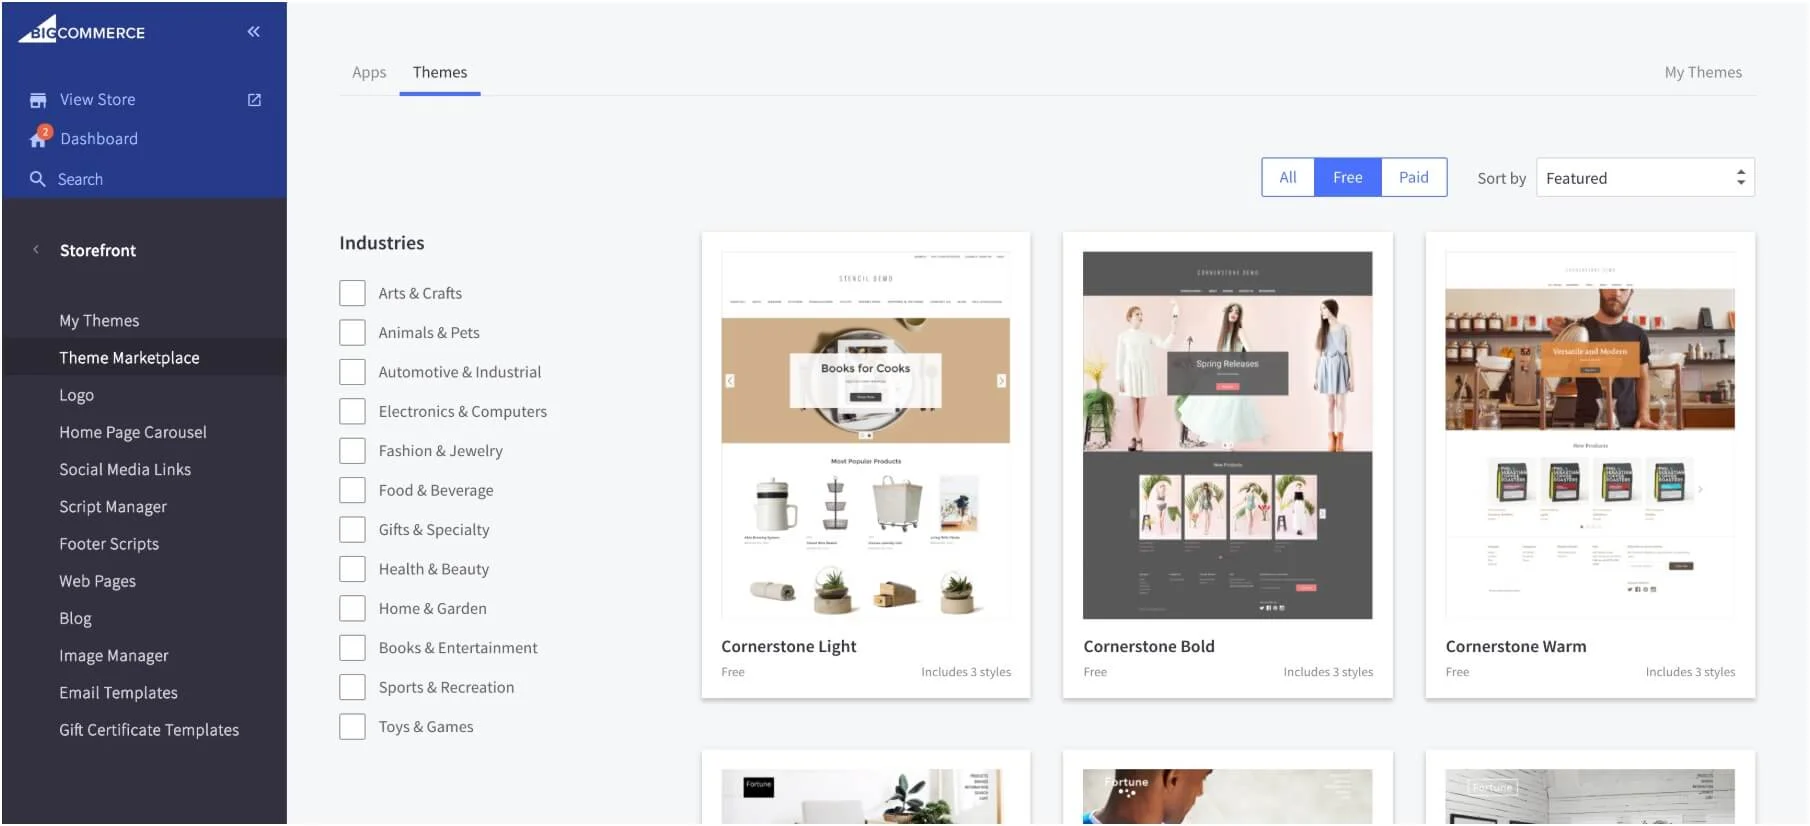This screenshot has height=826, width=1810.
Task: Click the Dashboard notification badge
Action: click(45, 131)
